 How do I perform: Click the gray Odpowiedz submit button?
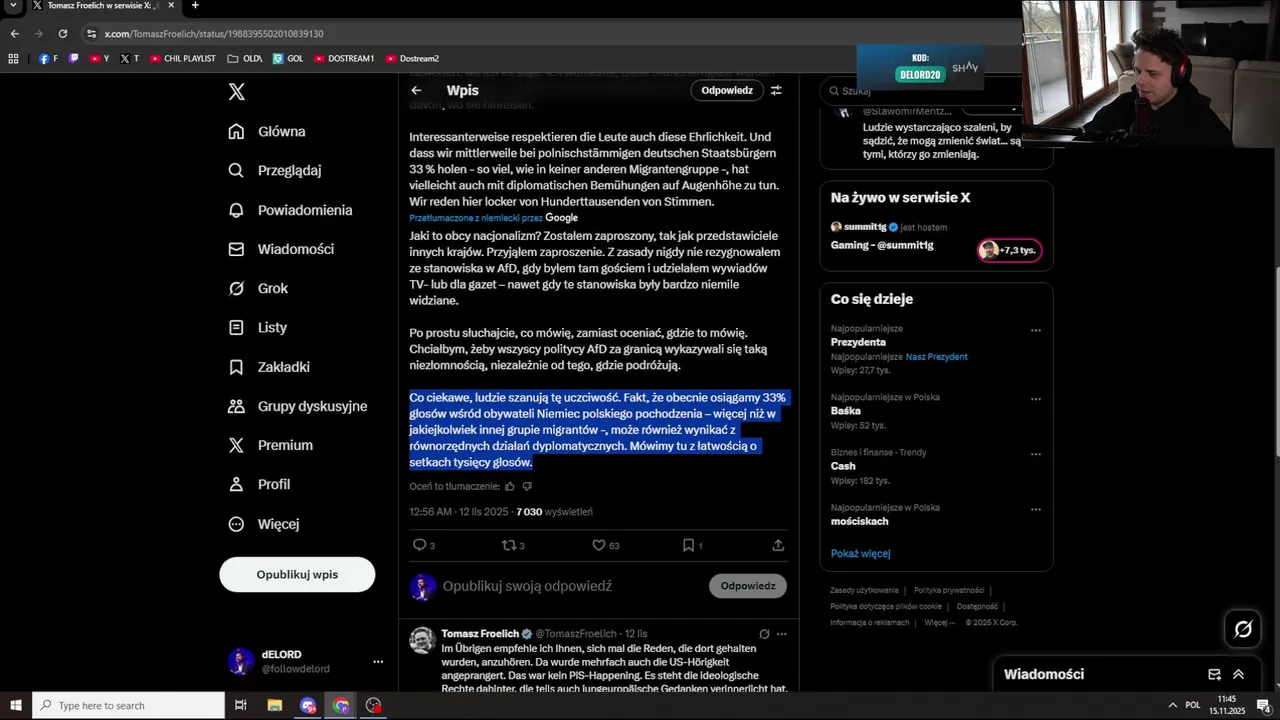(748, 586)
